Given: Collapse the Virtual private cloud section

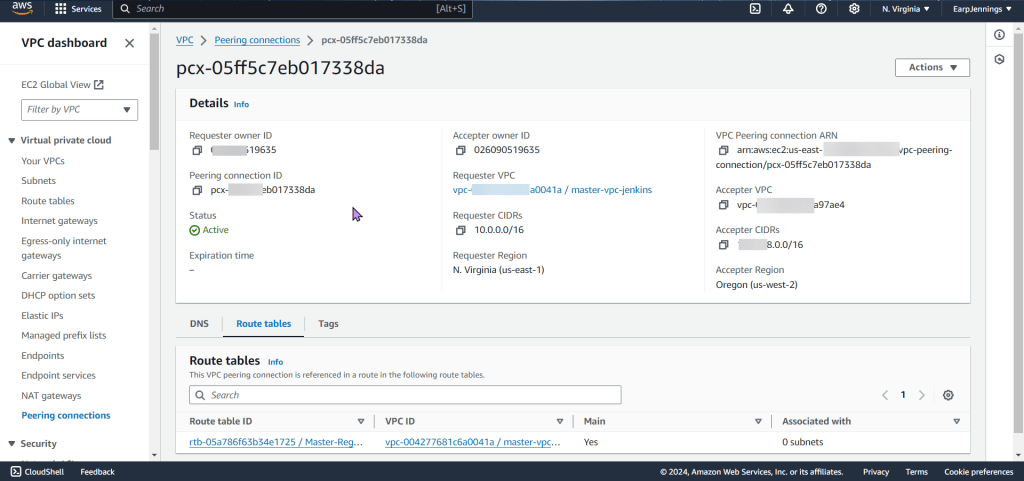Looking at the screenshot, I should (x=12, y=140).
